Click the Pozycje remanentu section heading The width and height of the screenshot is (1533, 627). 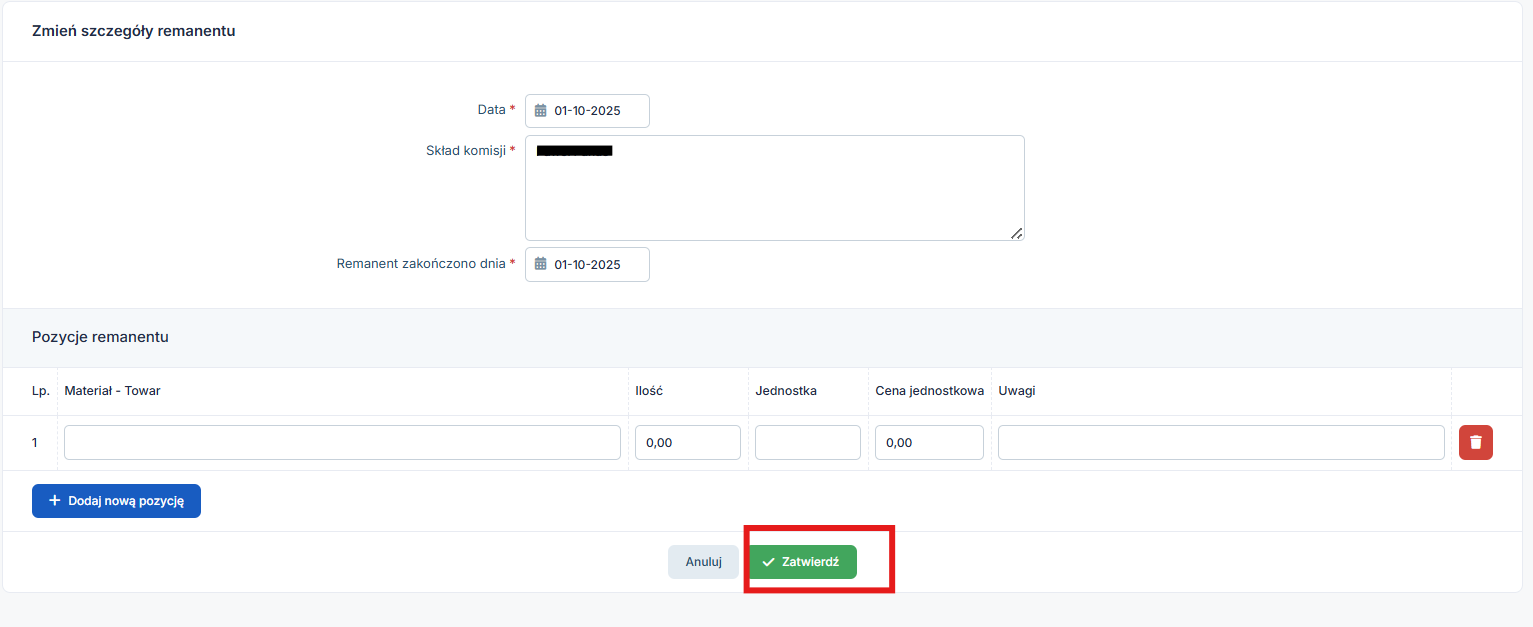pos(100,337)
